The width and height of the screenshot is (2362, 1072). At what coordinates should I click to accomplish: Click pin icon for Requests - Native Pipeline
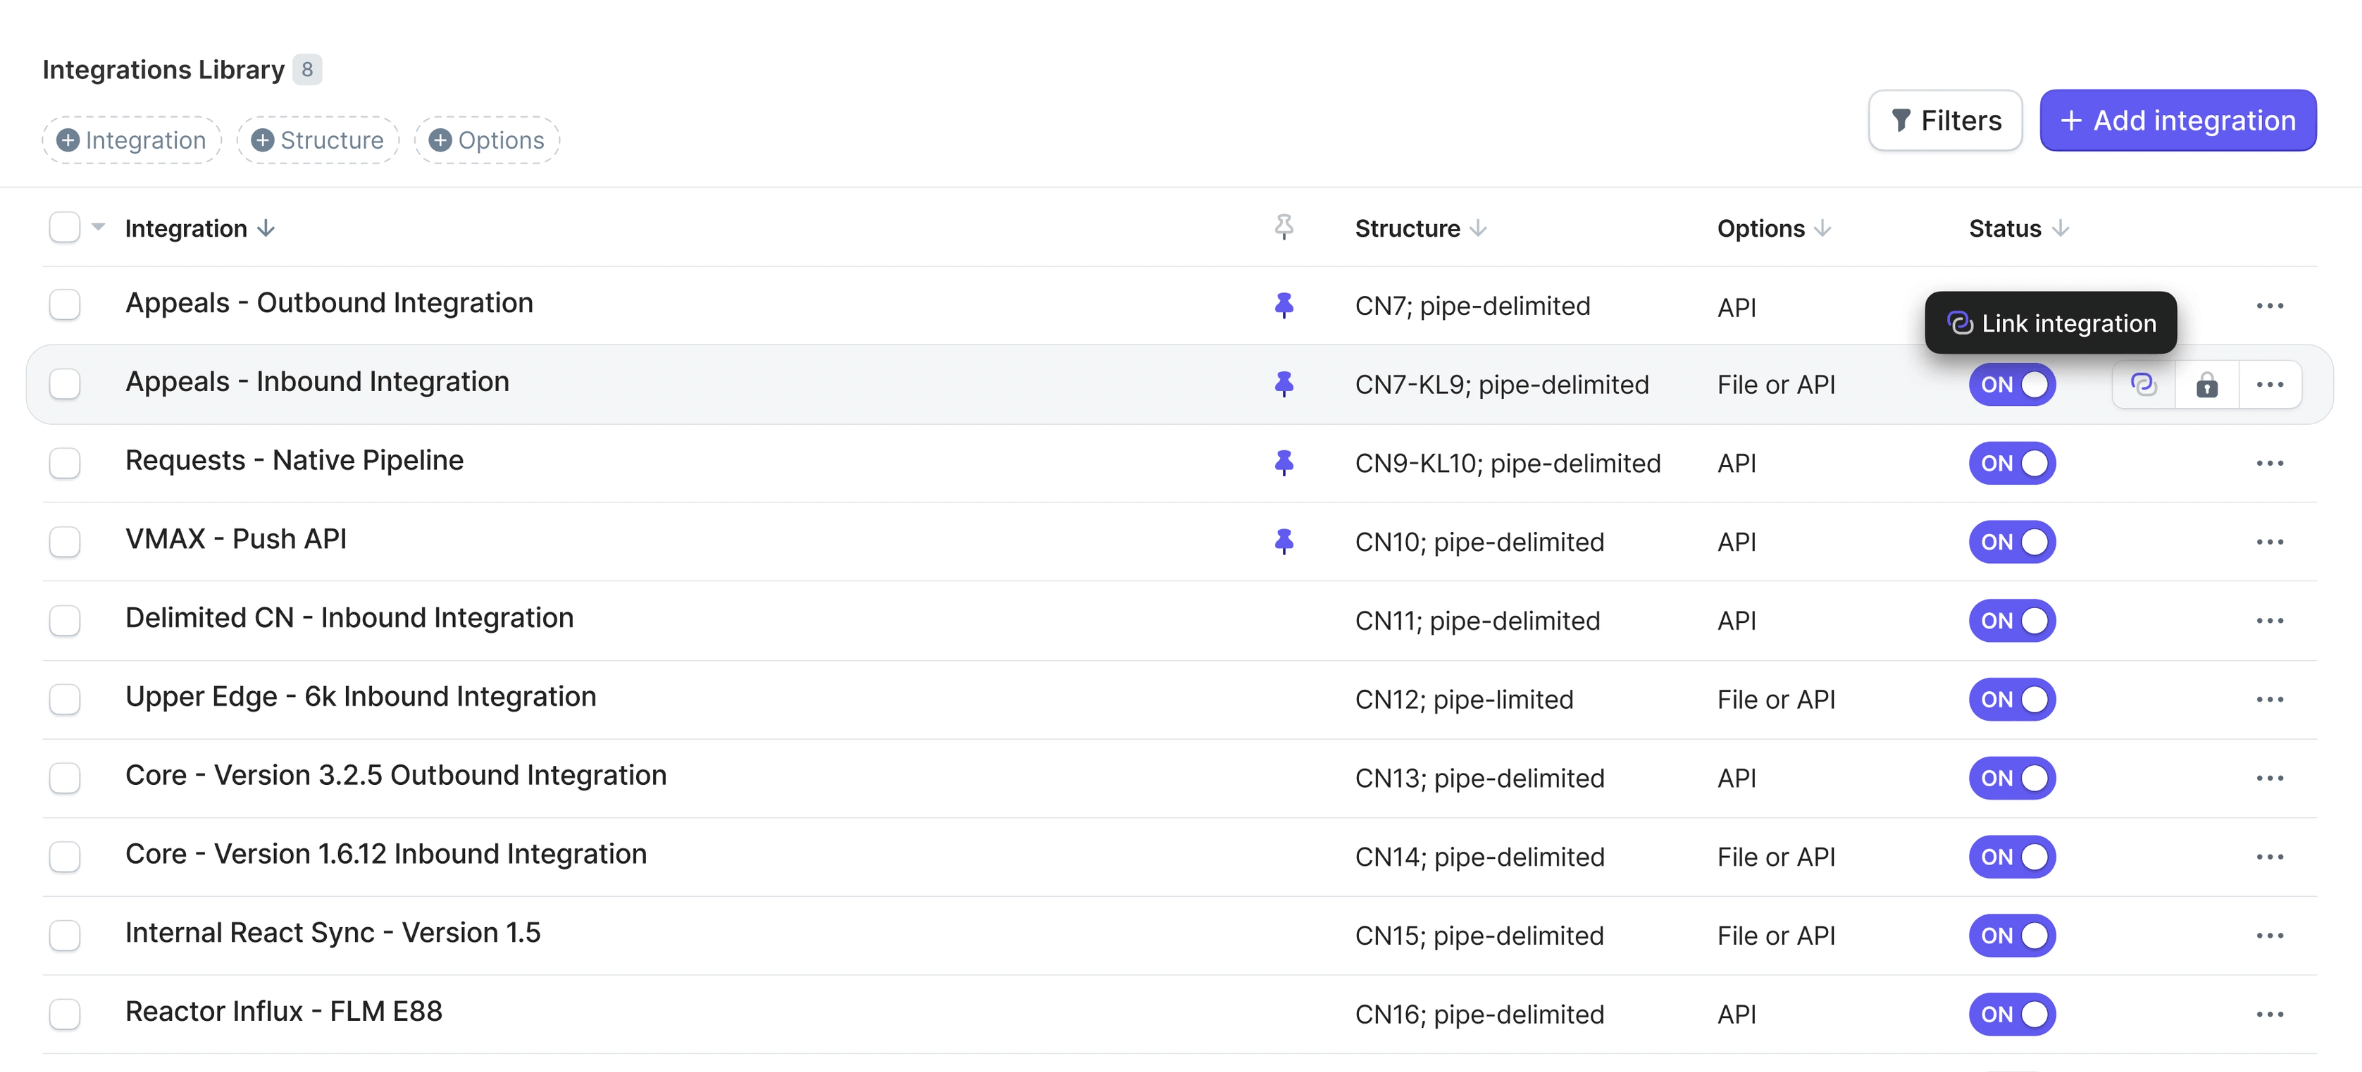[x=1284, y=463]
